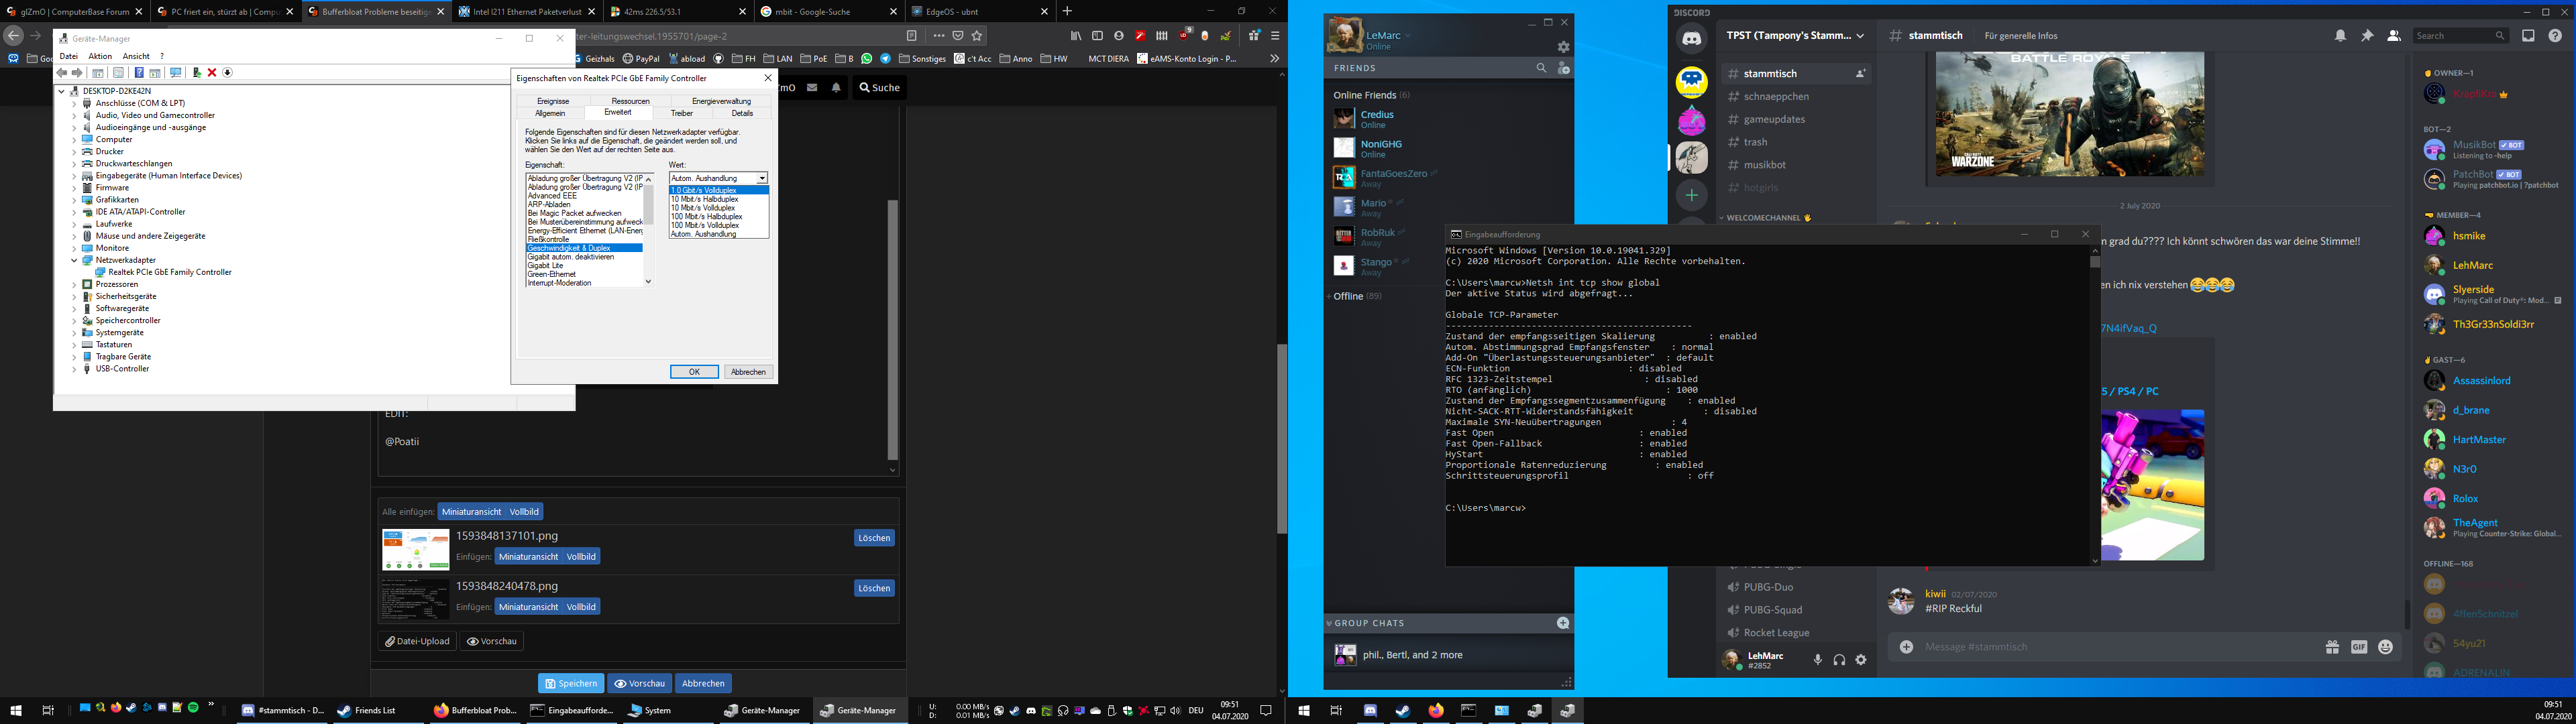Viewport: 2576px width, 724px height.
Task: Toggle Discord member list icon
Action: point(2393,36)
